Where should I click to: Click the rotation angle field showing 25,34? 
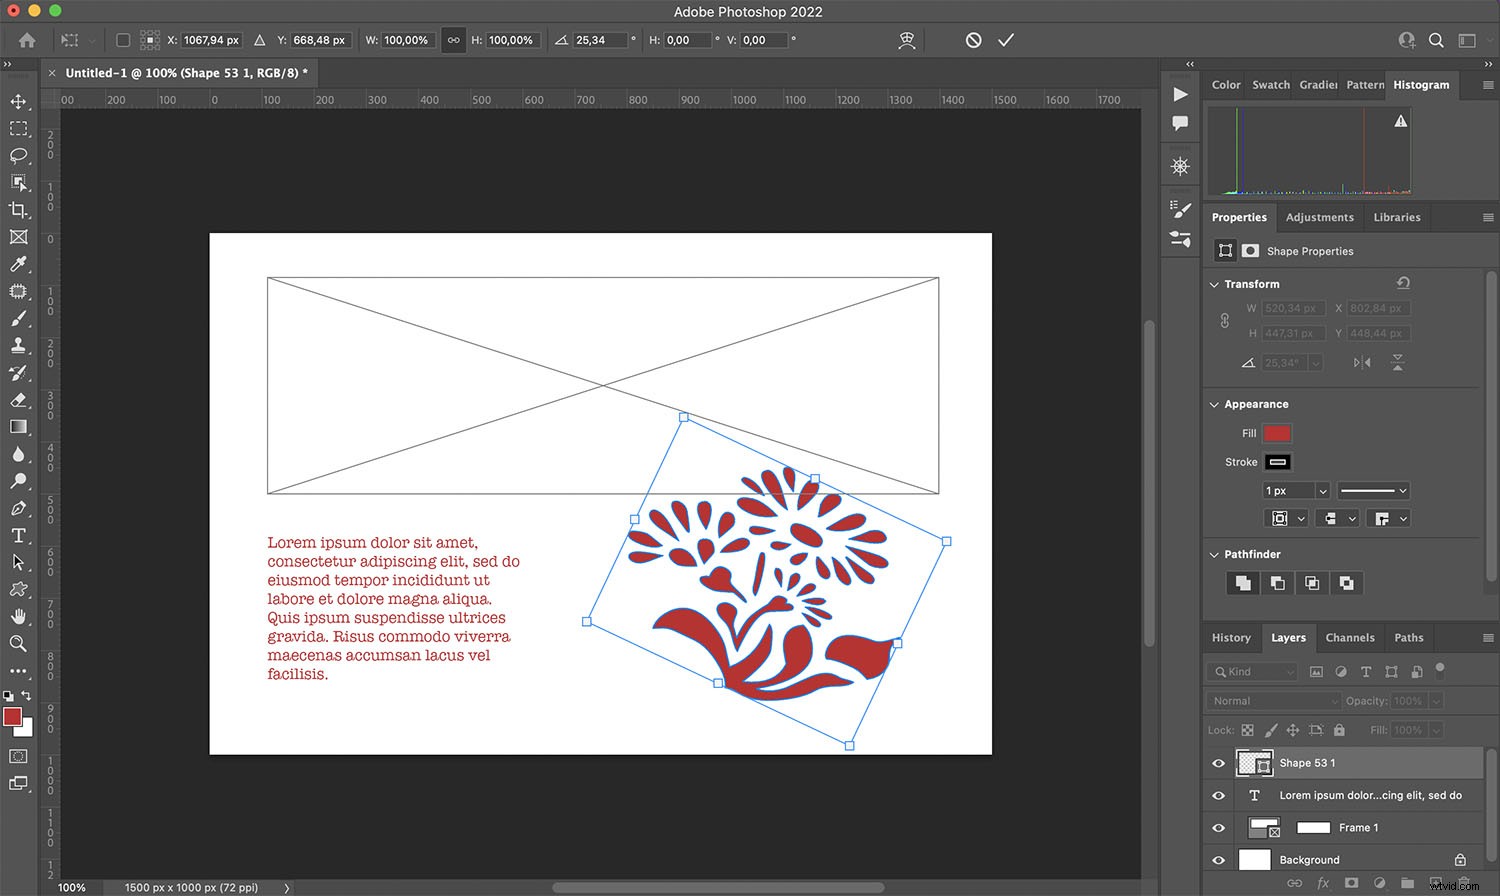[x=598, y=40]
